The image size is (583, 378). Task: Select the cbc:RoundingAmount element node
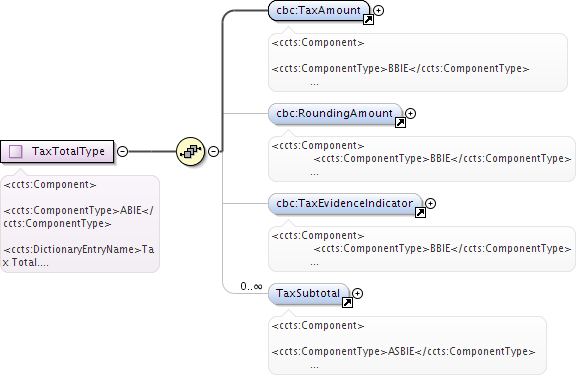pos(335,113)
